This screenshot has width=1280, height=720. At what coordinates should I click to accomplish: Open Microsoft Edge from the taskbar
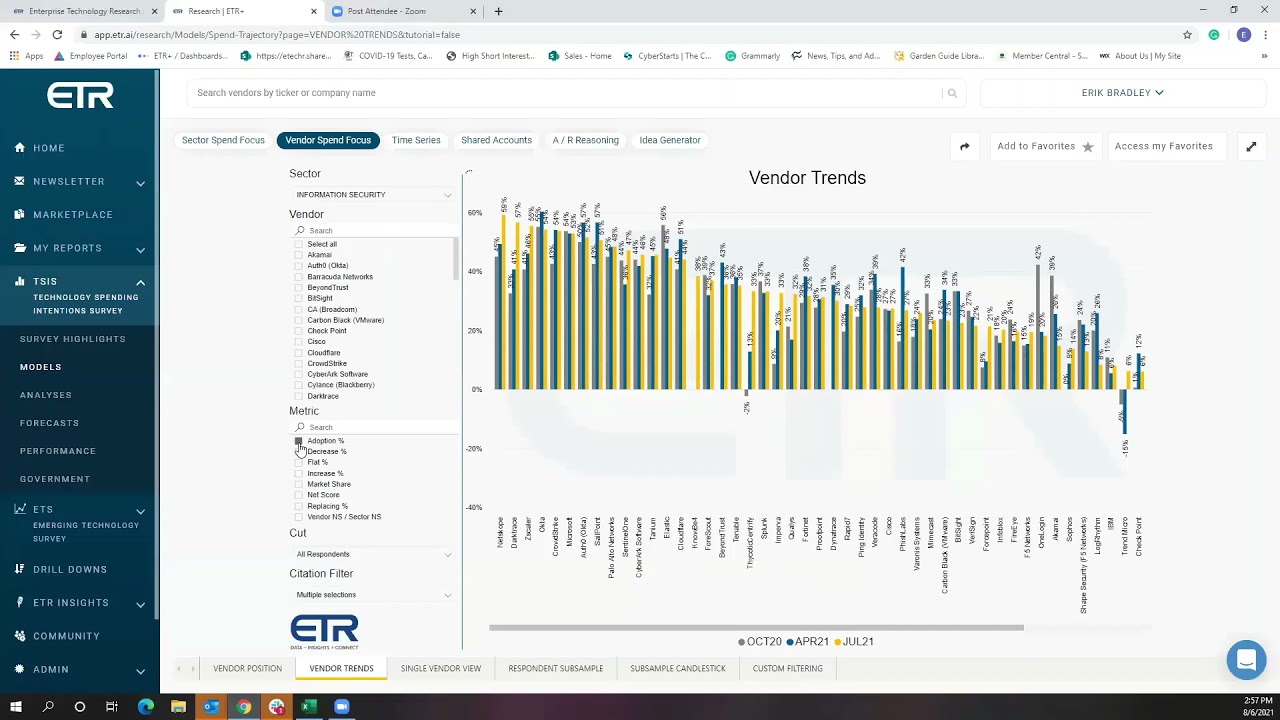[146, 707]
